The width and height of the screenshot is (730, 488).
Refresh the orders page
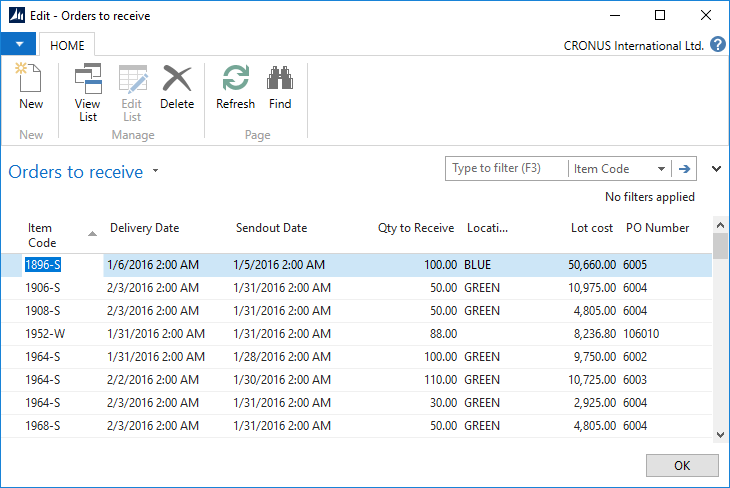pyautogui.click(x=235, y=86)
